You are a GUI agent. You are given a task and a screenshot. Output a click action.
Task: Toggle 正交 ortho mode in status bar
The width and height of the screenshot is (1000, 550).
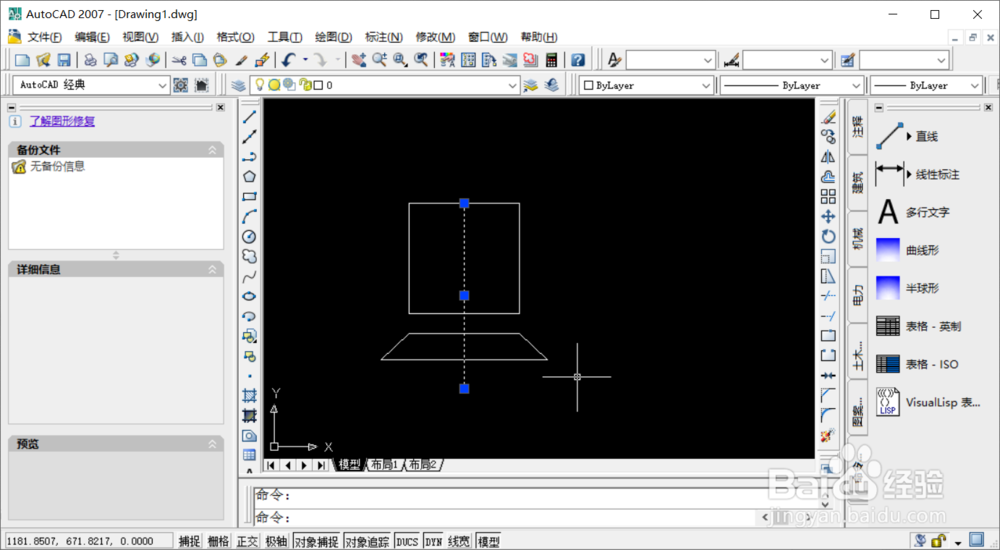tap(247, 542)
